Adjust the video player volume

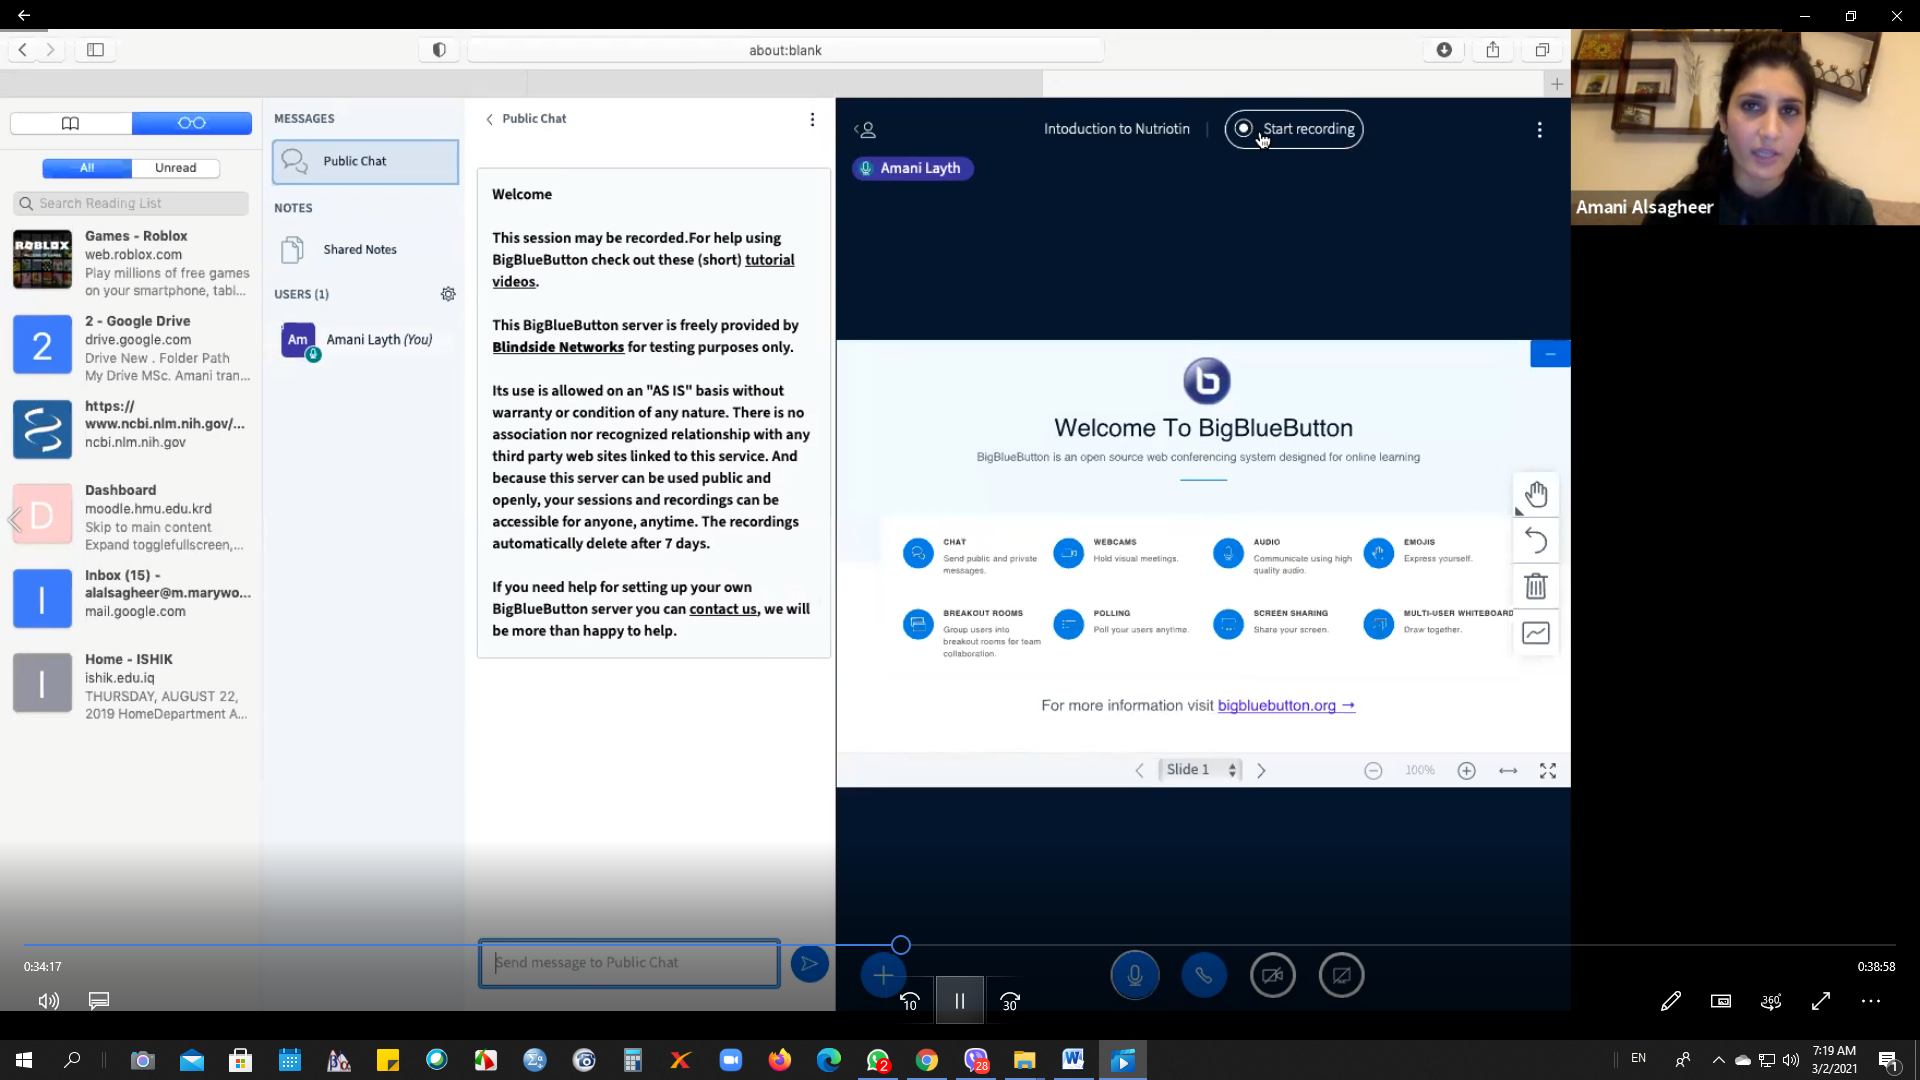point(48,1001)
